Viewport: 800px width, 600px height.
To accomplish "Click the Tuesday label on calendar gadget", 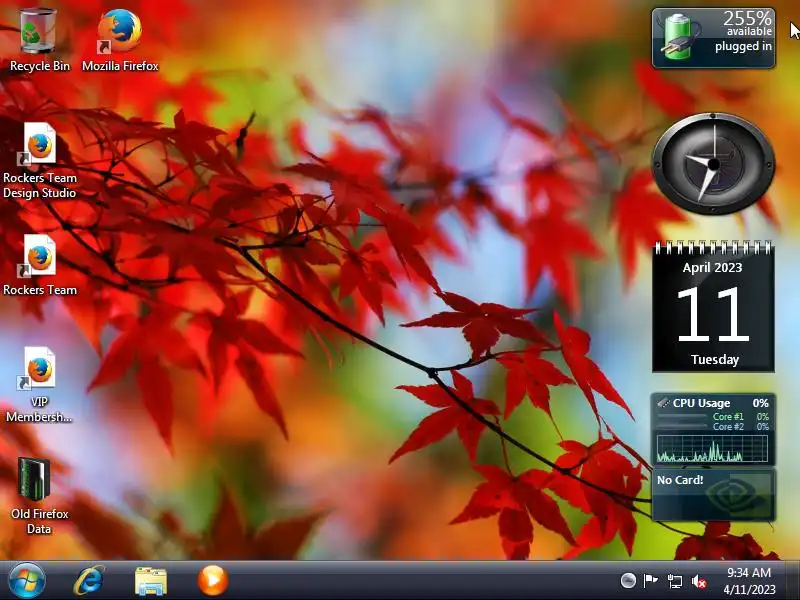I will click(715, 360).
